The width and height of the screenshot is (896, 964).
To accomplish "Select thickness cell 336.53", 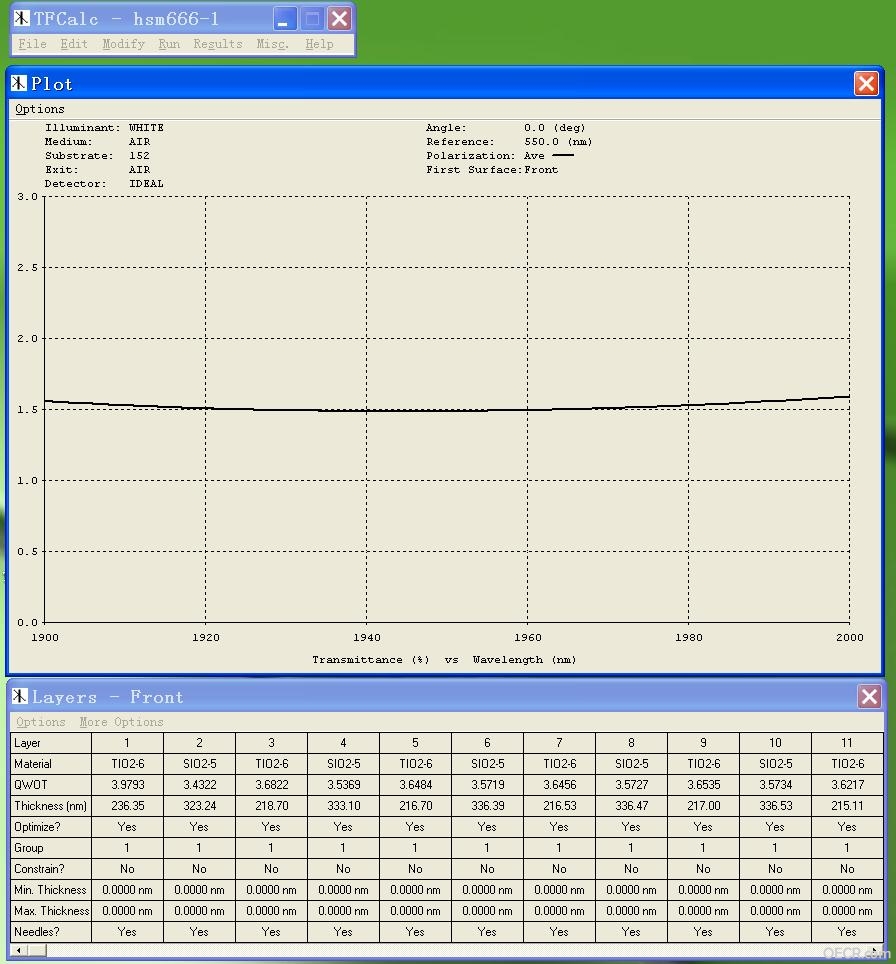I will [x=775, y=805].
